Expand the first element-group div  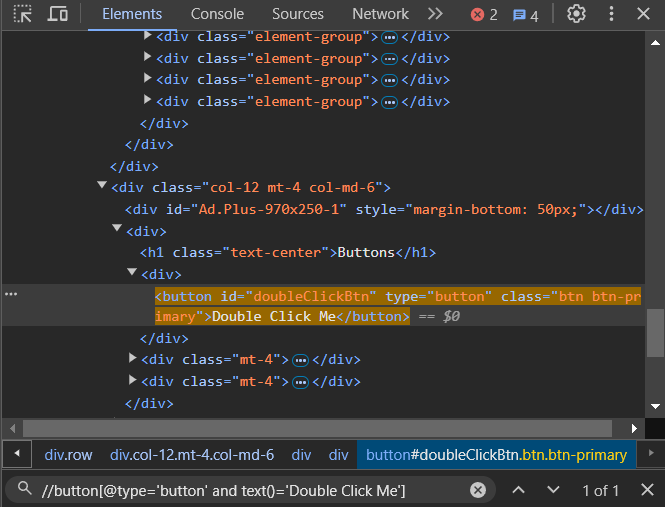tap(148, 36)
